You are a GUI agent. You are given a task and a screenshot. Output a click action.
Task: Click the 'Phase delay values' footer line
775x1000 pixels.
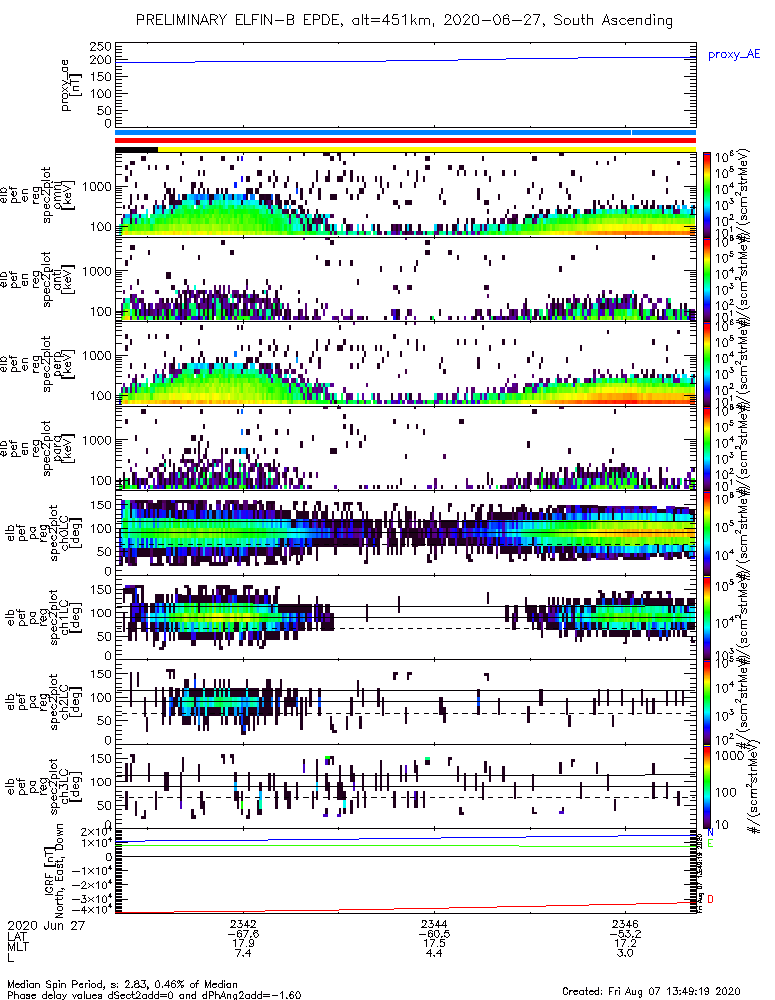(154, 995)
